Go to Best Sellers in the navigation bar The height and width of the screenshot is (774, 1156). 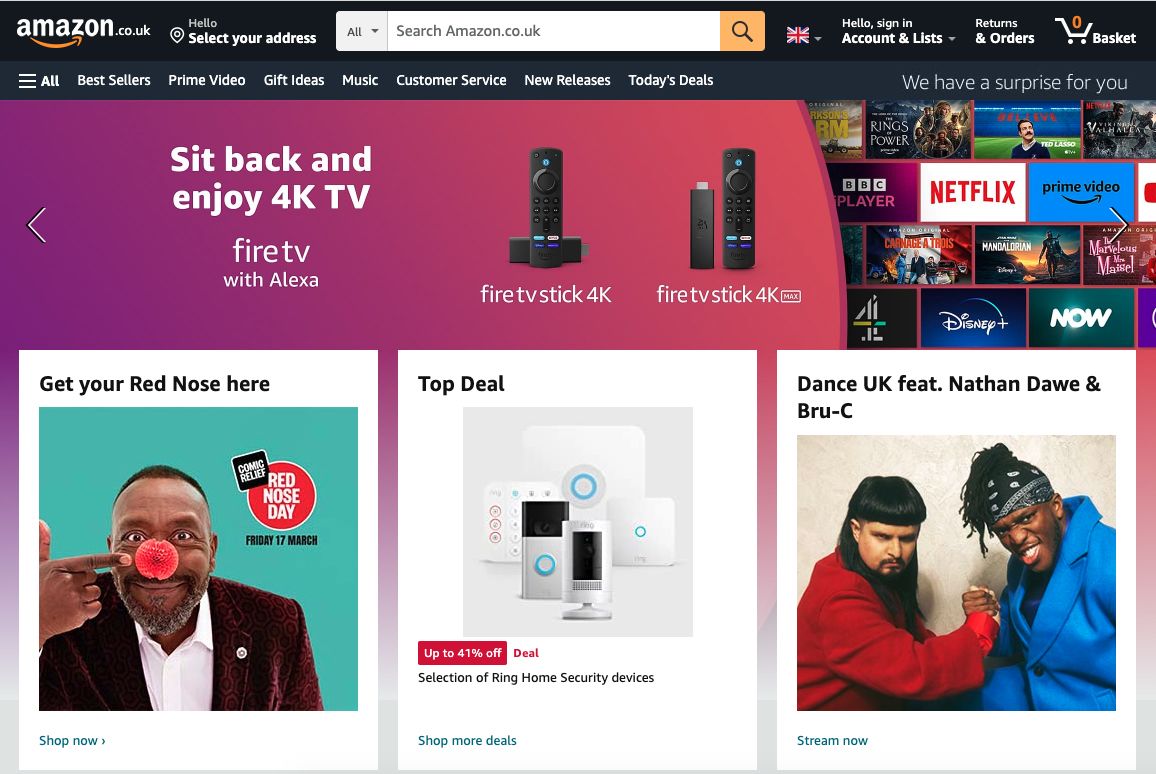click(x=114, y=80)
